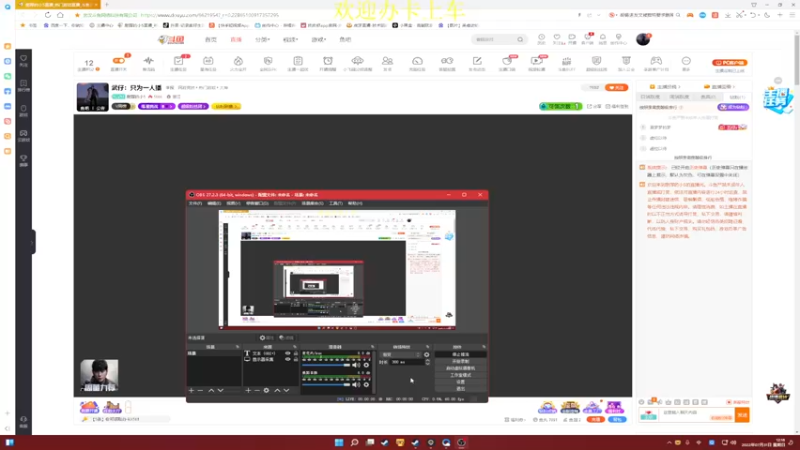Open the notifications bell icon in Douyu header
Image resolution: width=800 pixels, height=450 pixels.
(x=603, y=39)
